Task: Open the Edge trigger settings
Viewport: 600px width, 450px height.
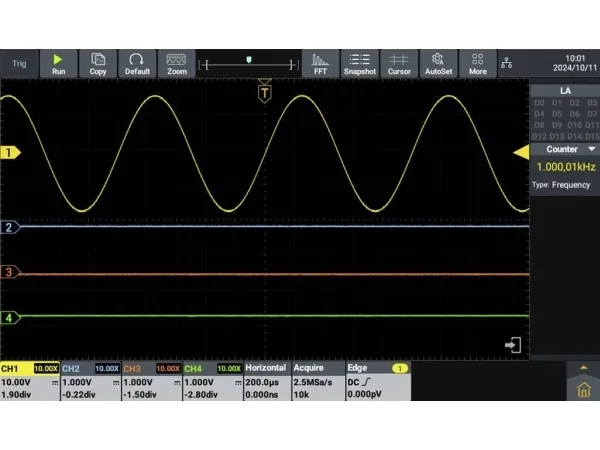Action: (x=378, y=382)
